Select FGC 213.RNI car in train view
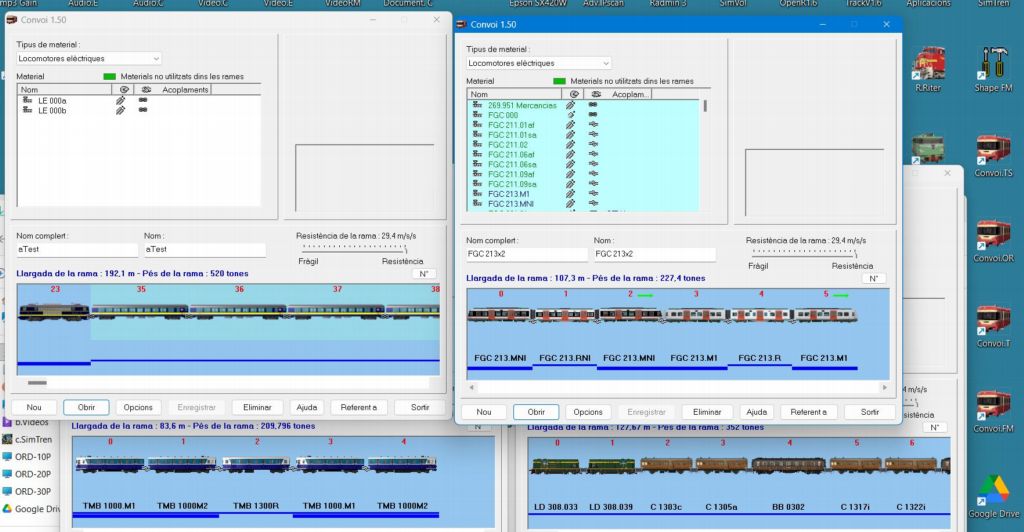The height and width of the screenshot is (532, 1024). 565,315
